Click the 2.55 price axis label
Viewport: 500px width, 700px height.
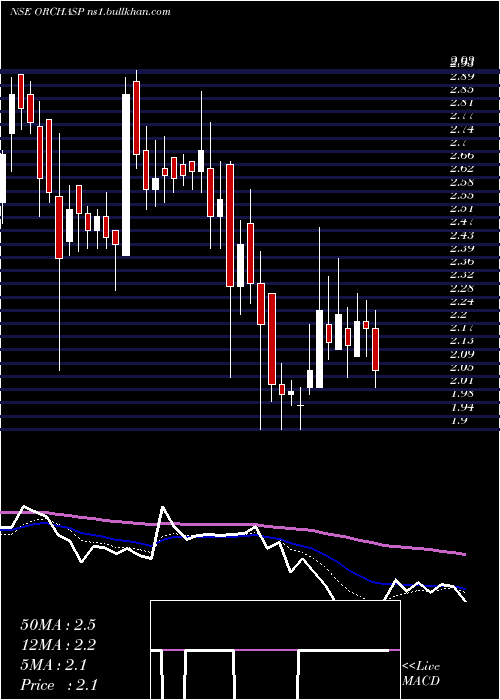coord(462,195)
